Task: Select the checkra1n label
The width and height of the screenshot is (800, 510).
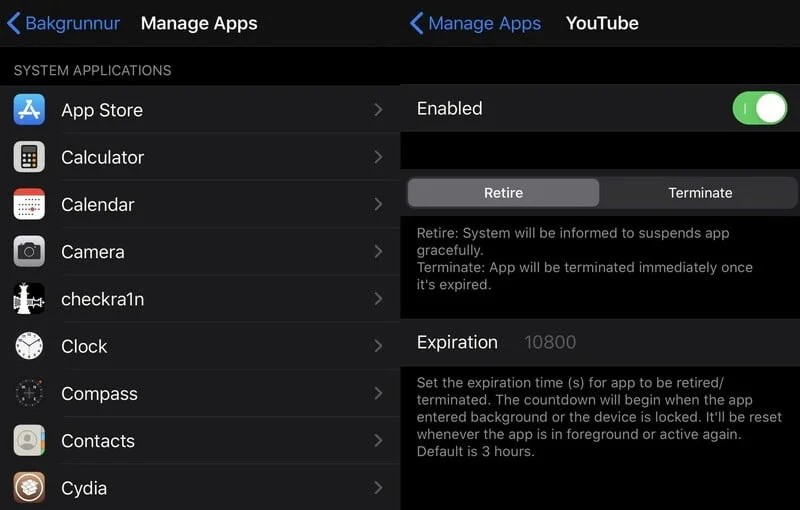Action: 103,299
